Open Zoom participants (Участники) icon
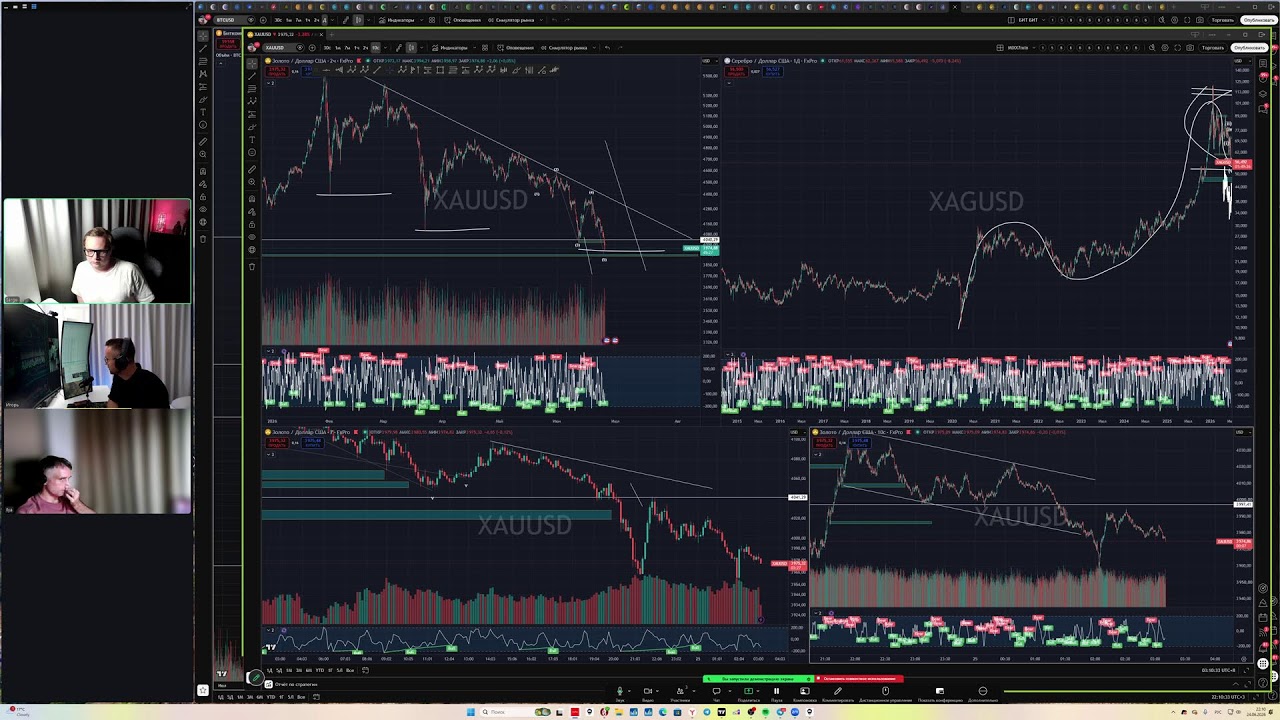 pyautogui.click(x=680, y=691)
